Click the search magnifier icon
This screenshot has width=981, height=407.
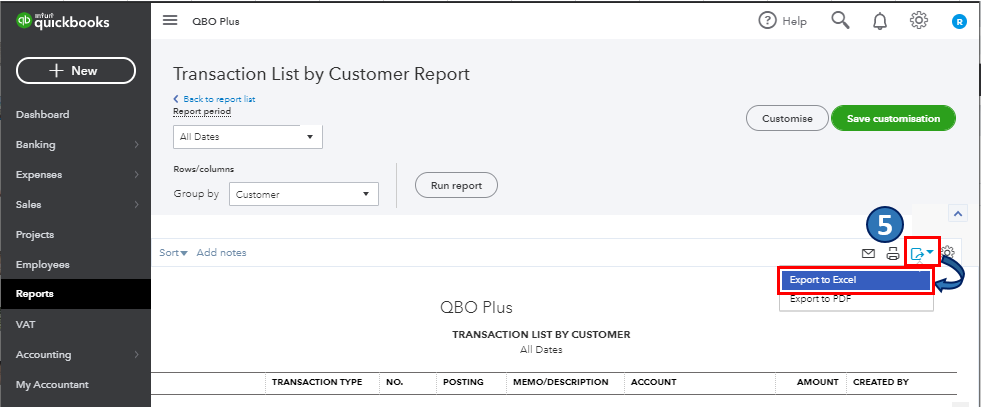tap(841, 21)
